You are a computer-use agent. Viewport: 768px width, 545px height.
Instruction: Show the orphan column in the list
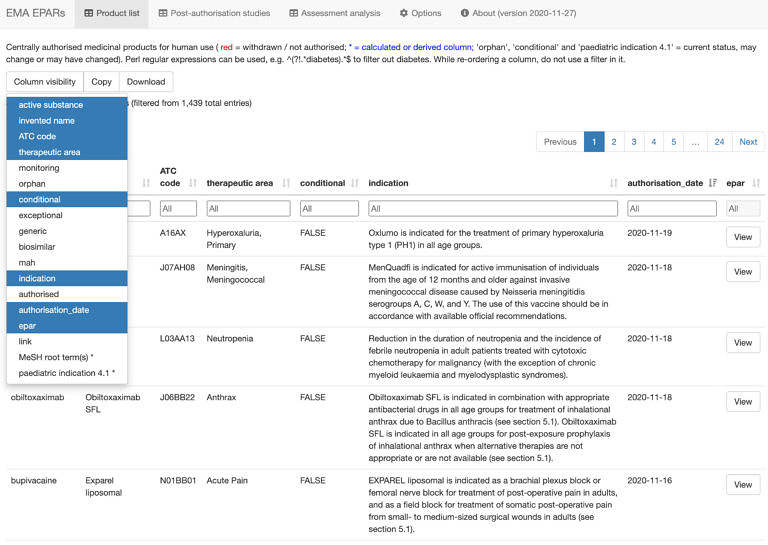coord(32,184)
